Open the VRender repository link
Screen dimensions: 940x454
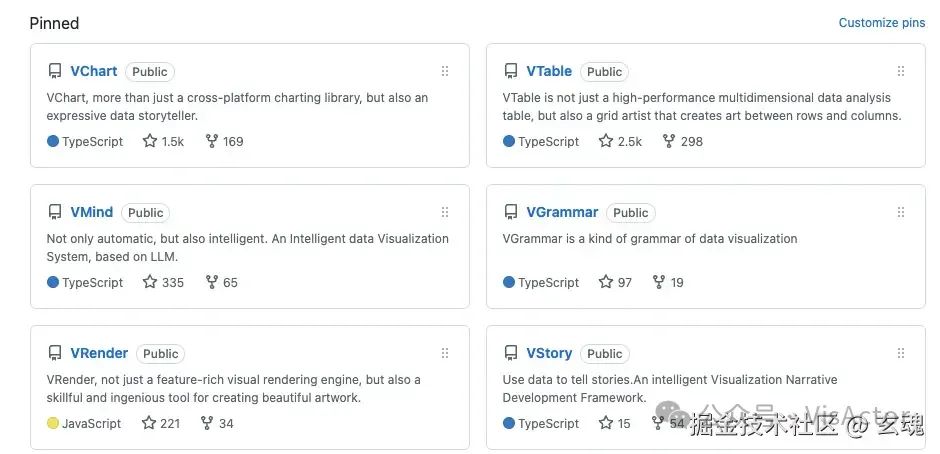tap(99, 353)
